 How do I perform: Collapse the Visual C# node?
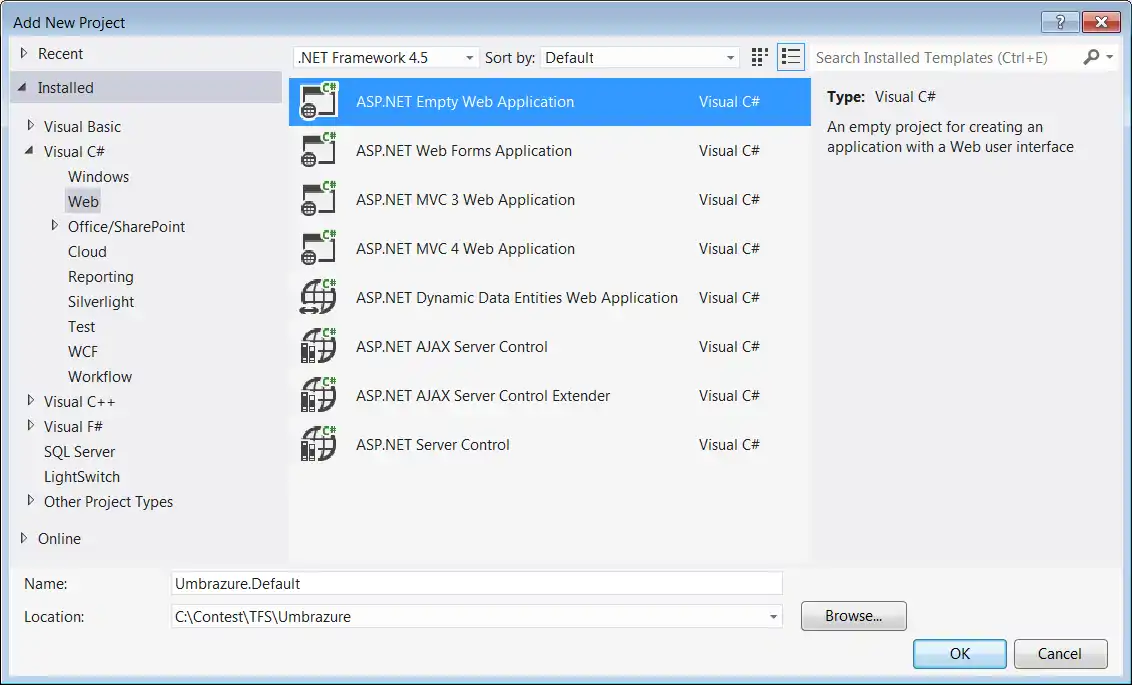coord(30,151)
